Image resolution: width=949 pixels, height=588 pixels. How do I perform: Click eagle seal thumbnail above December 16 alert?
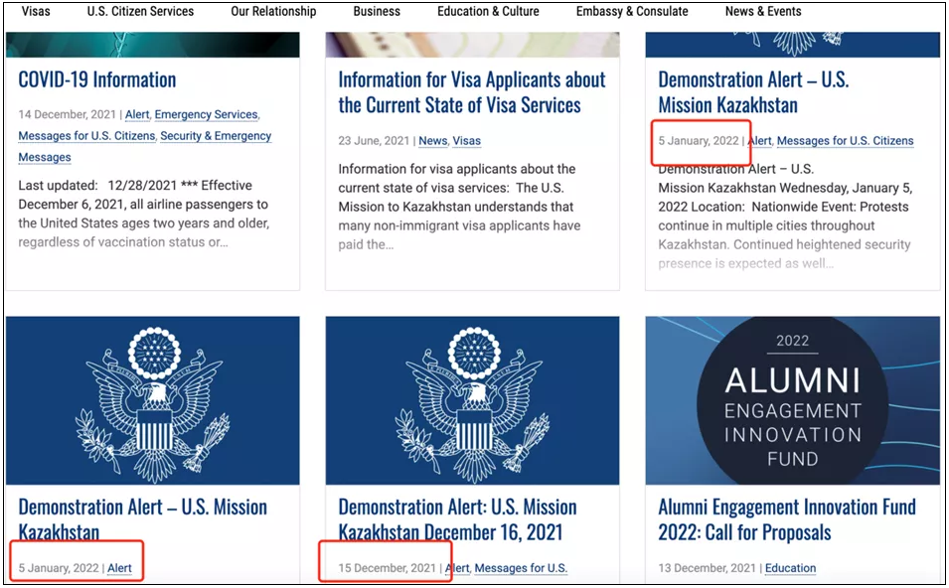(472, 400)
